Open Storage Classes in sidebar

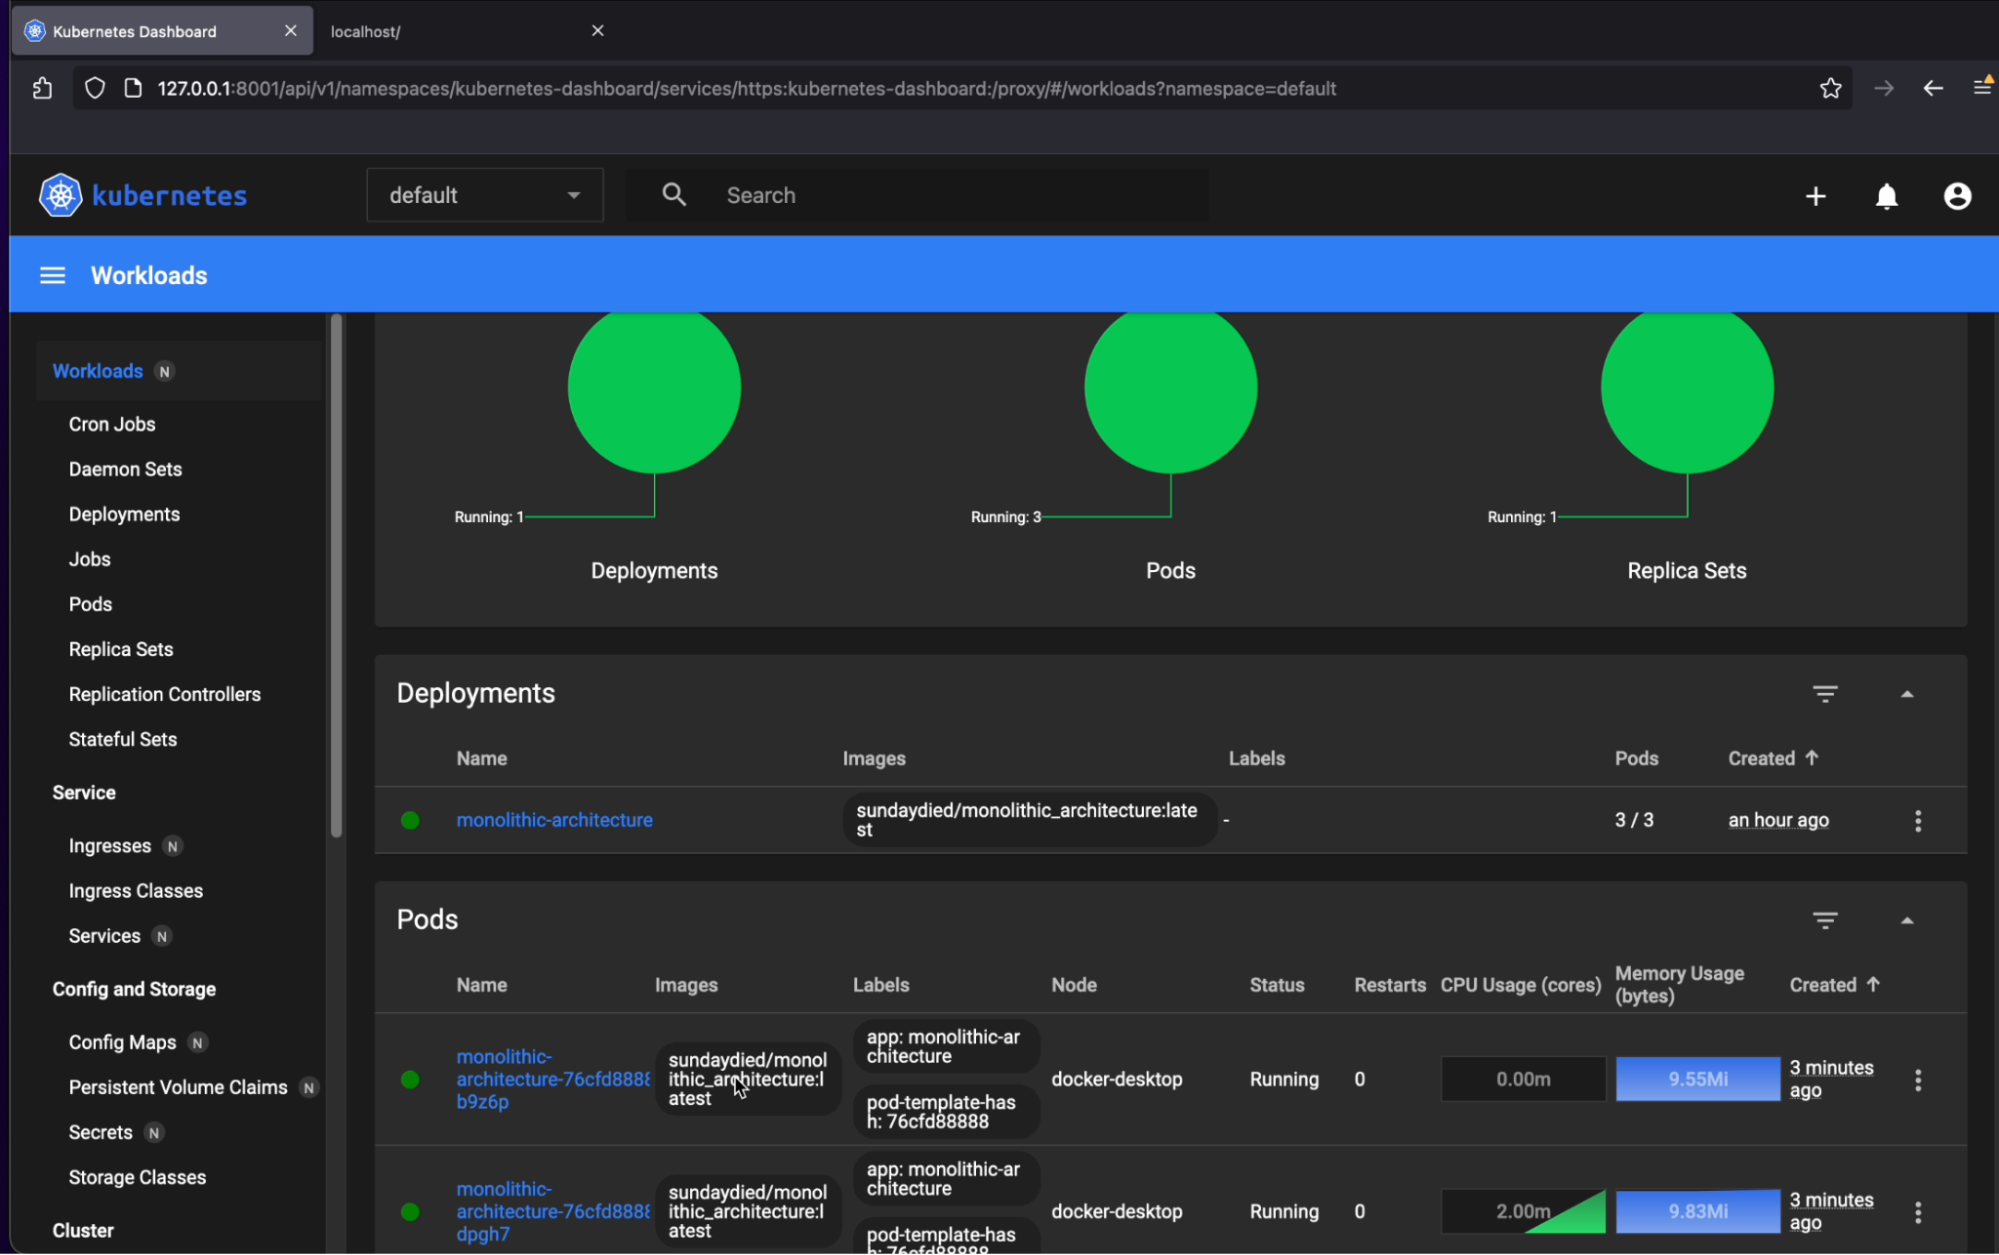[x=137, y=1177]
